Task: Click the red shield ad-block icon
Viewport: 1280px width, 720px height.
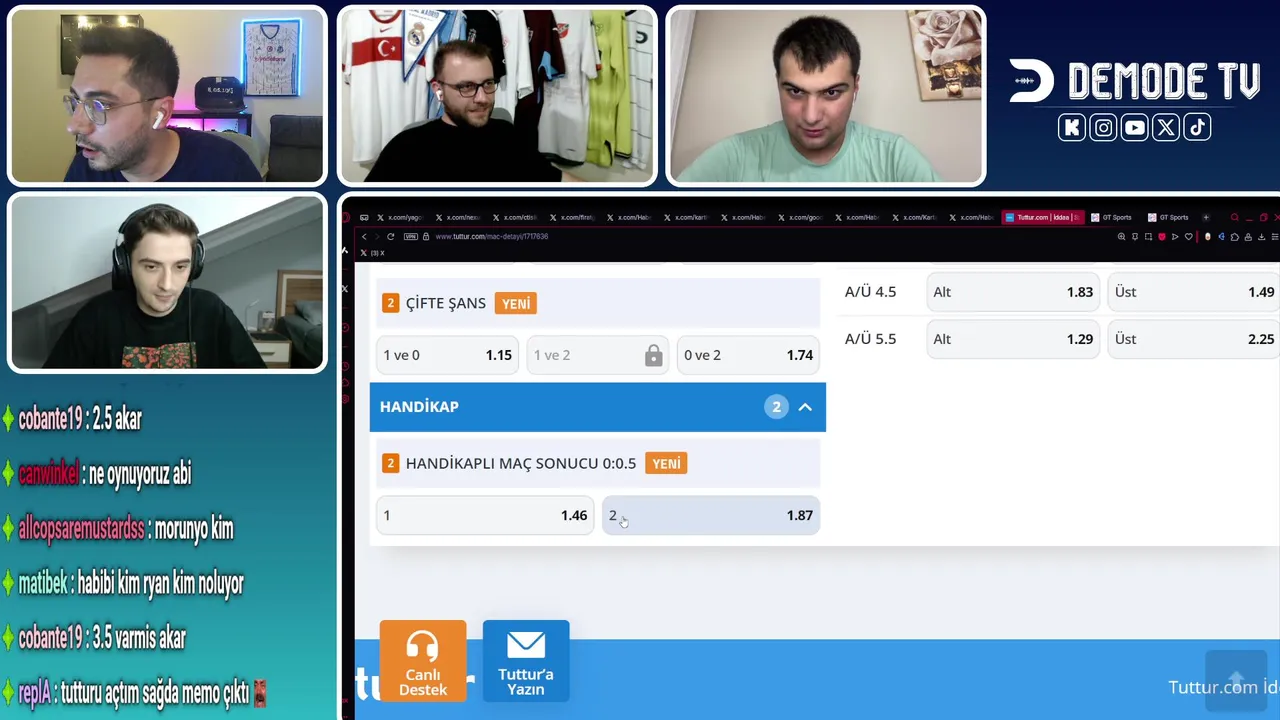Action: click(x=1161, y=237)
